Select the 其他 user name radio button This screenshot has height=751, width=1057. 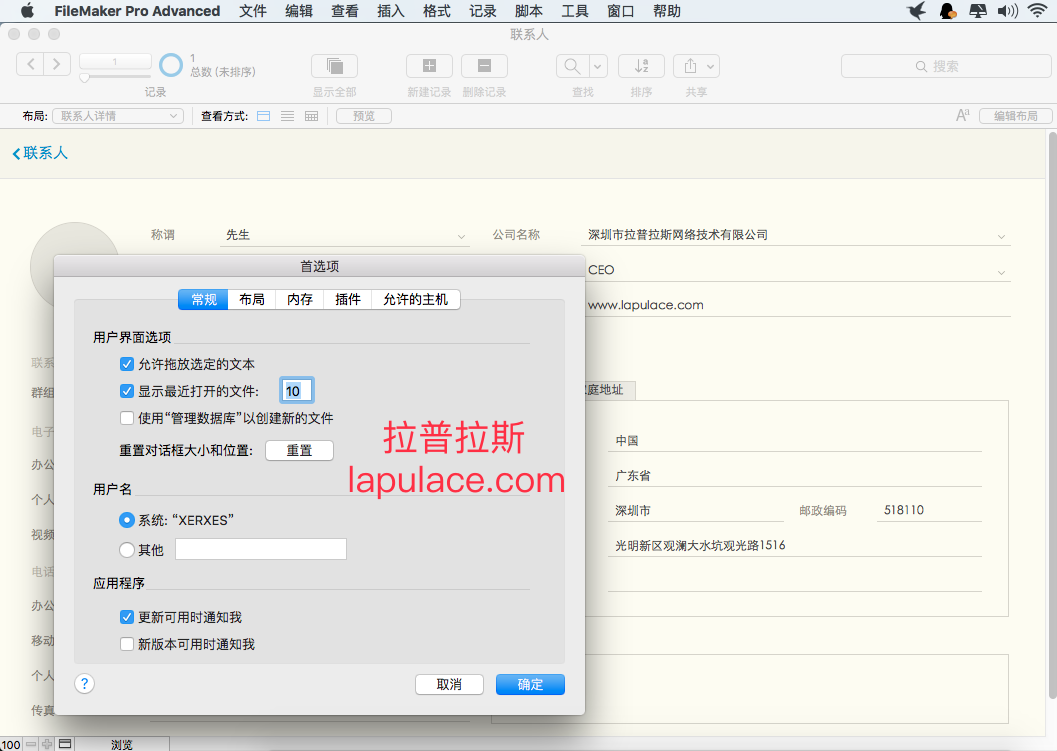[126, 549]
